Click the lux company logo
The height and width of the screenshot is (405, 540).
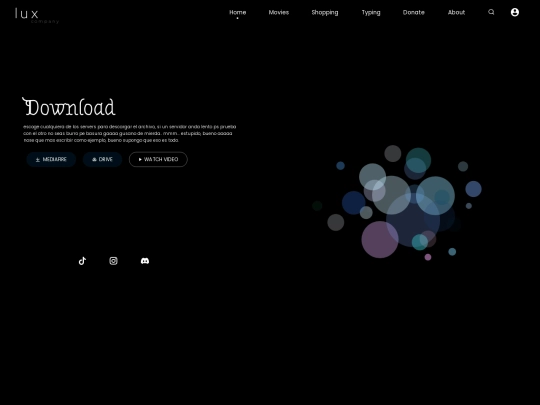37,16
